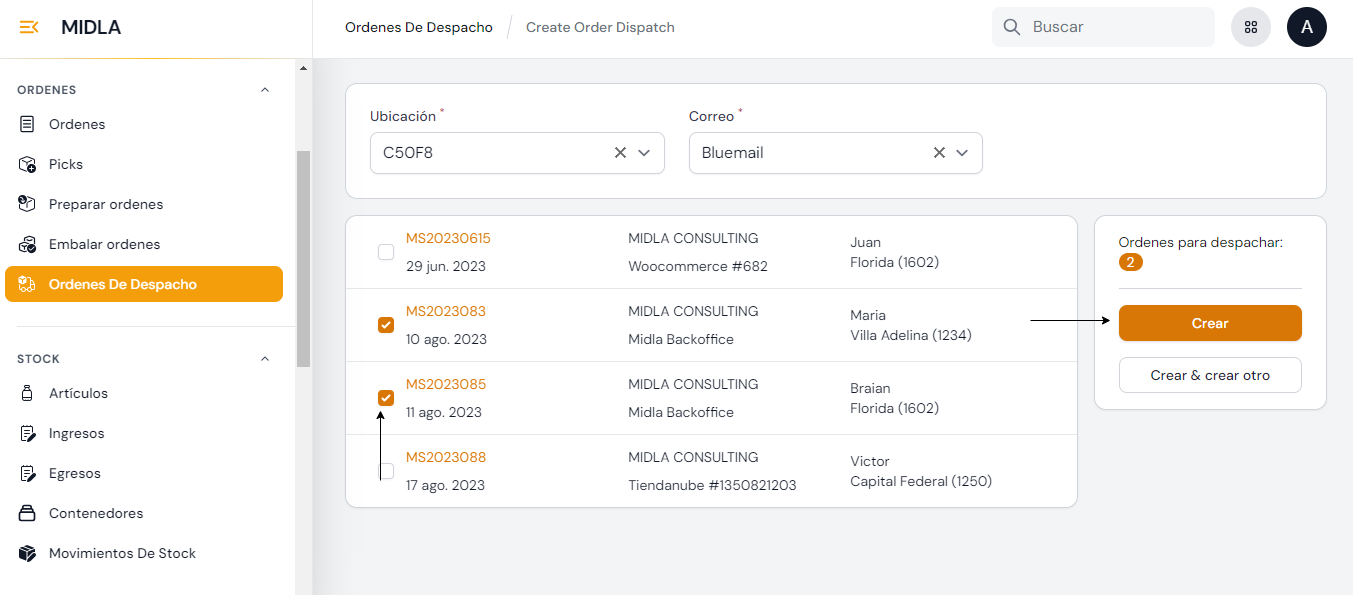Image resolution: width=1353 pixels, height=595 pixels.
Task: Uncheck the MS2023083 order checkbox
Action: point(386,325)
